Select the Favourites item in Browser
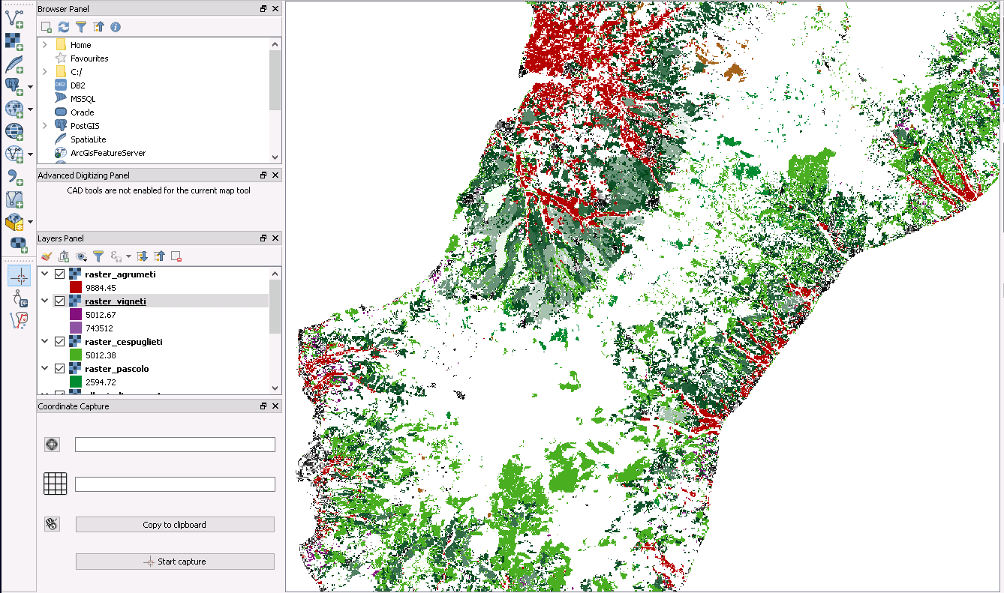Screen dimensions: 1004x593 [89, 58]
